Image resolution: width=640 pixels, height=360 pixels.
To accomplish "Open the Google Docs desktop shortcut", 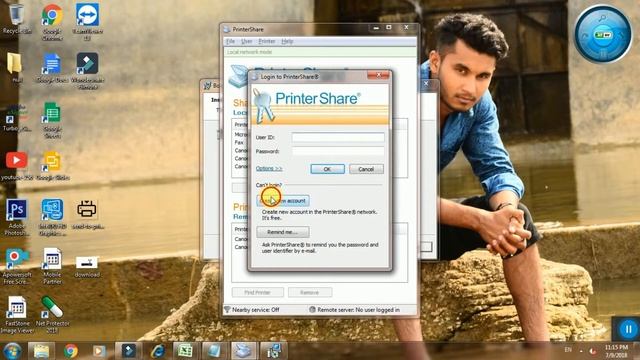I will (x=52, y=68).
